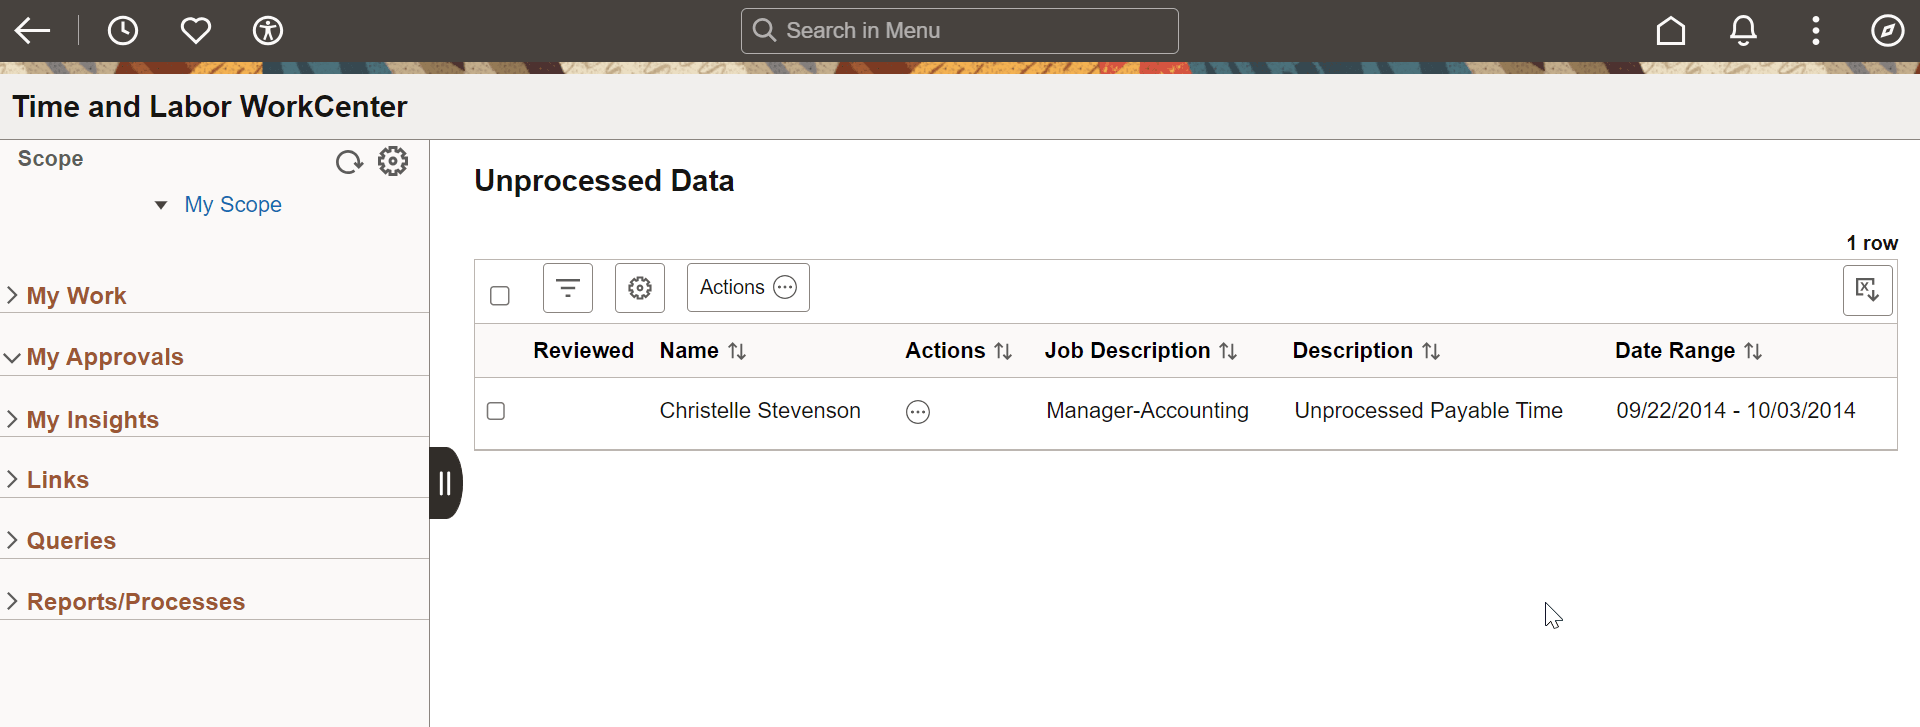Viewport: 1920px width, 727px height.
Task: Collapse the My Approvals section
Action: [x=104, y=357]
